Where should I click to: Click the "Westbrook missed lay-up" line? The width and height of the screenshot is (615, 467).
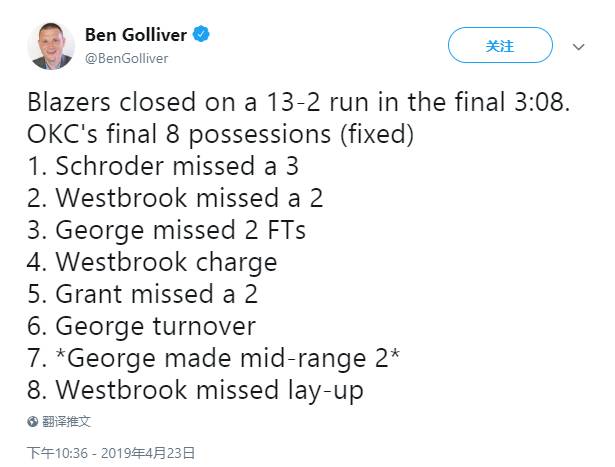tap(196, 390)
